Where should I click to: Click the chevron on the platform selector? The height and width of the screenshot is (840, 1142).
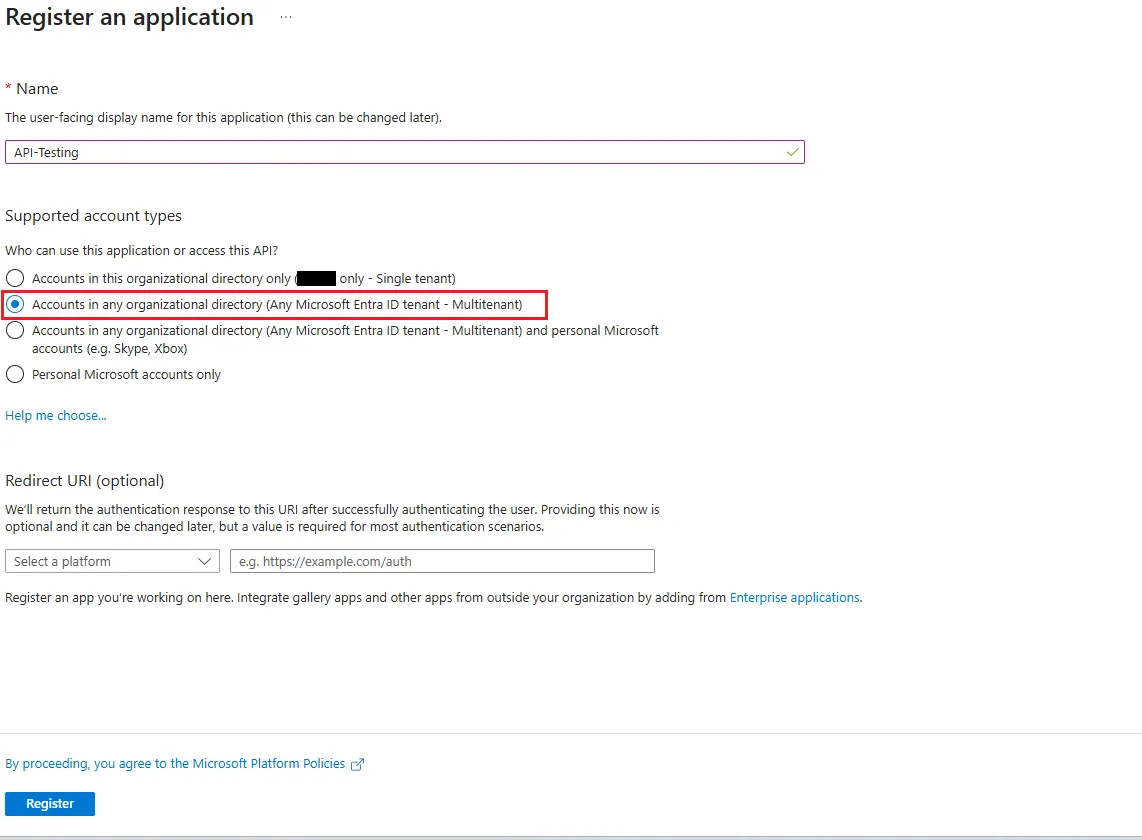click(205, 561)
